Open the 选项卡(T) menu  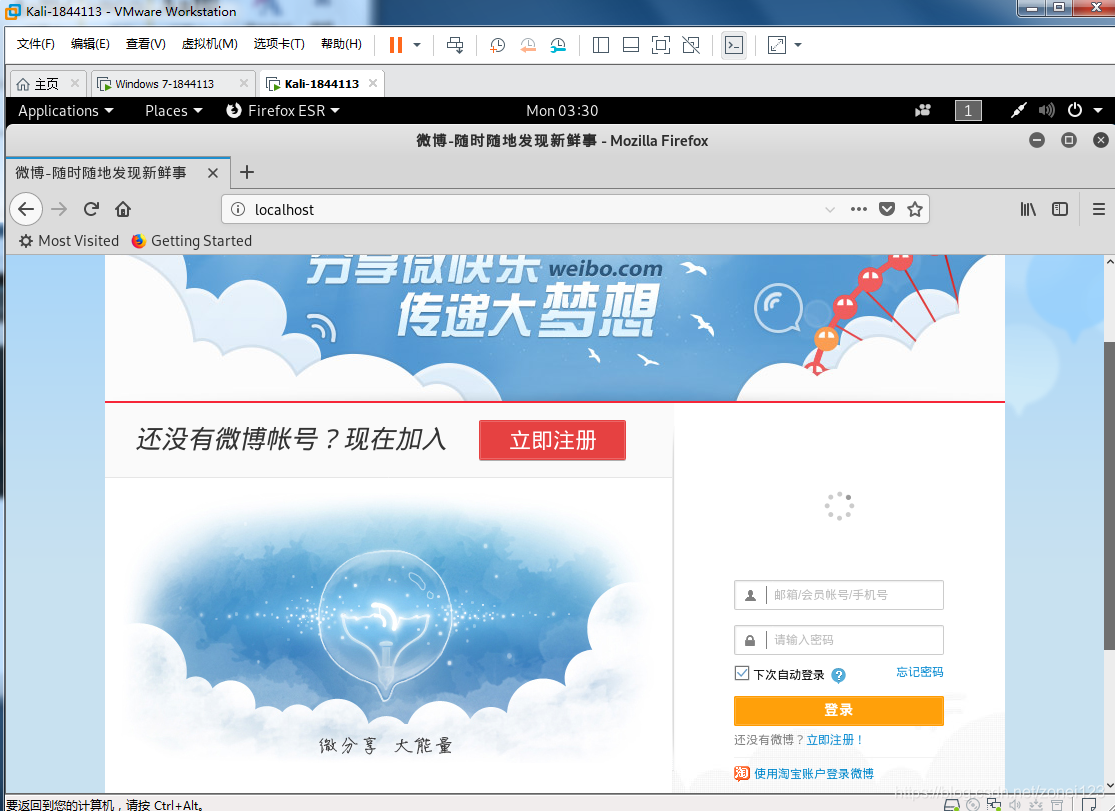(279, 44)
